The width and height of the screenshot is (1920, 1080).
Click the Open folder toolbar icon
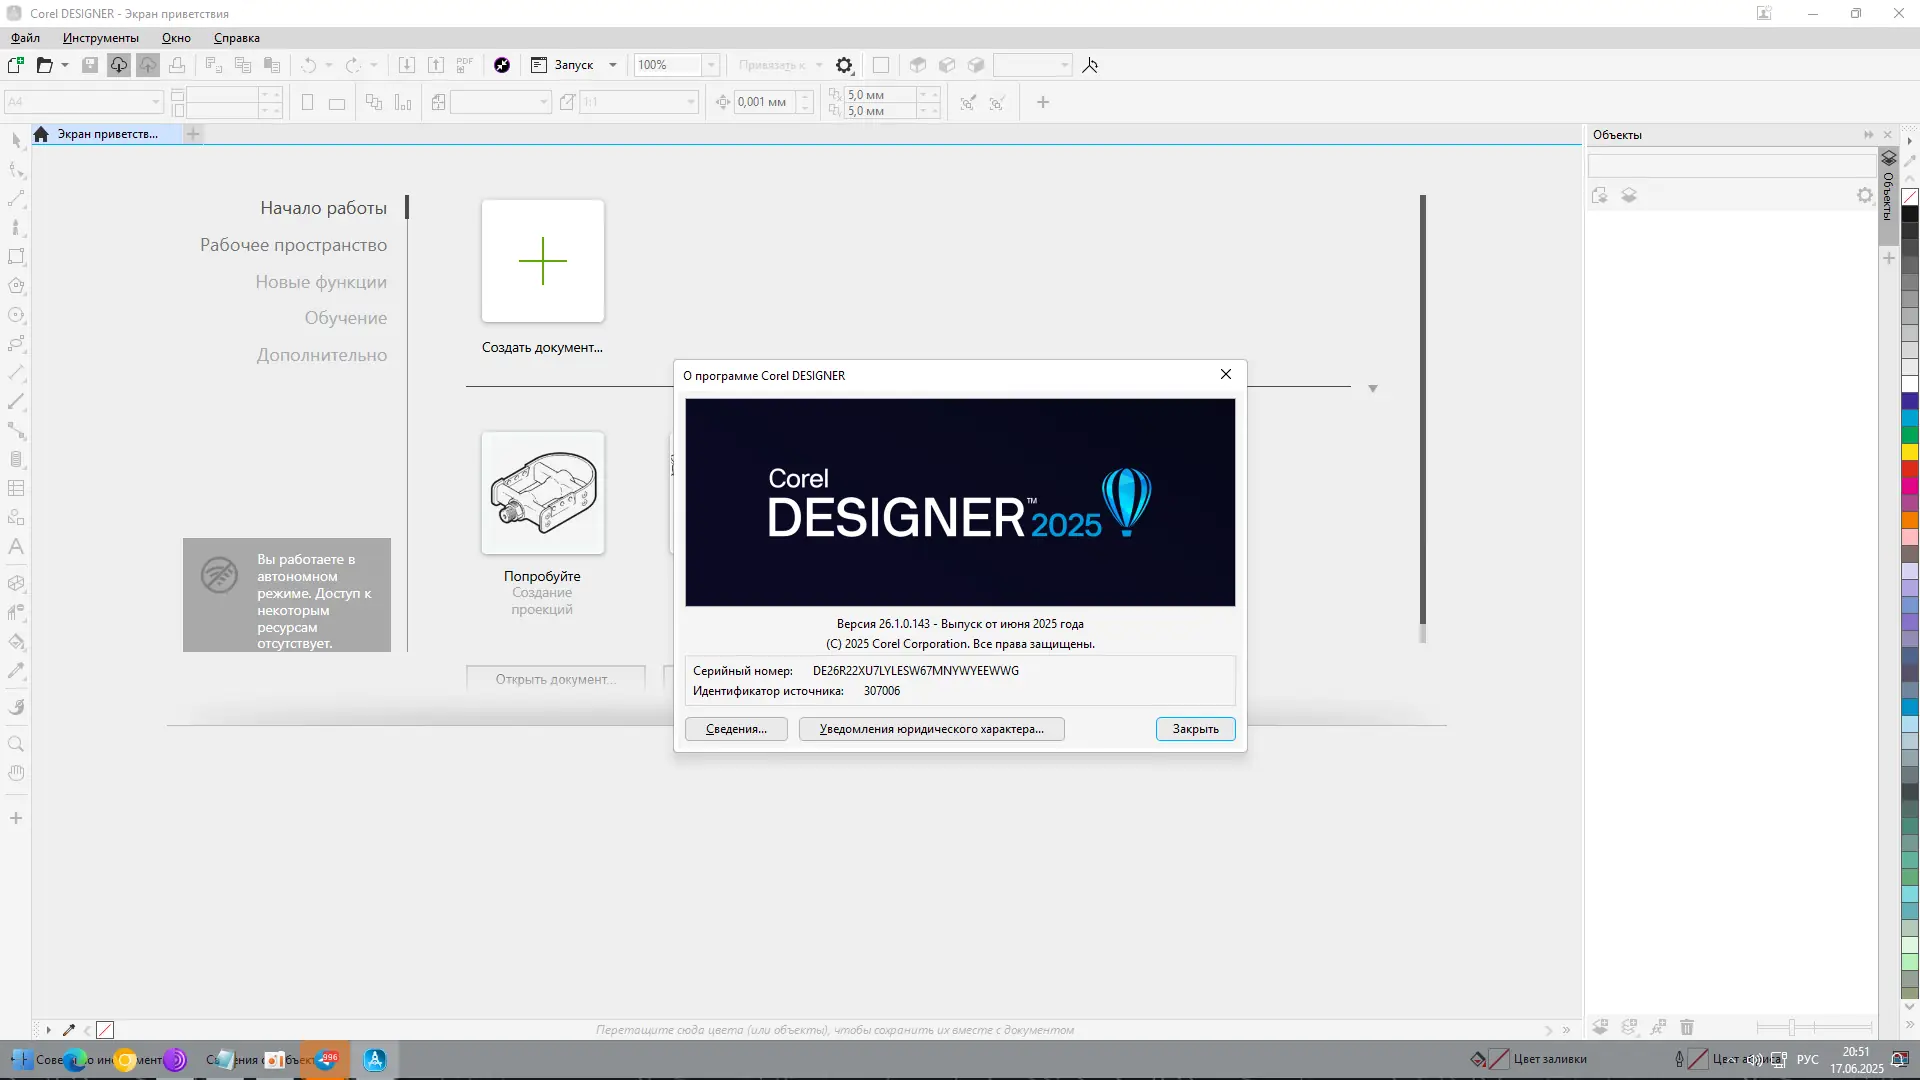click(x=44, y=65)
